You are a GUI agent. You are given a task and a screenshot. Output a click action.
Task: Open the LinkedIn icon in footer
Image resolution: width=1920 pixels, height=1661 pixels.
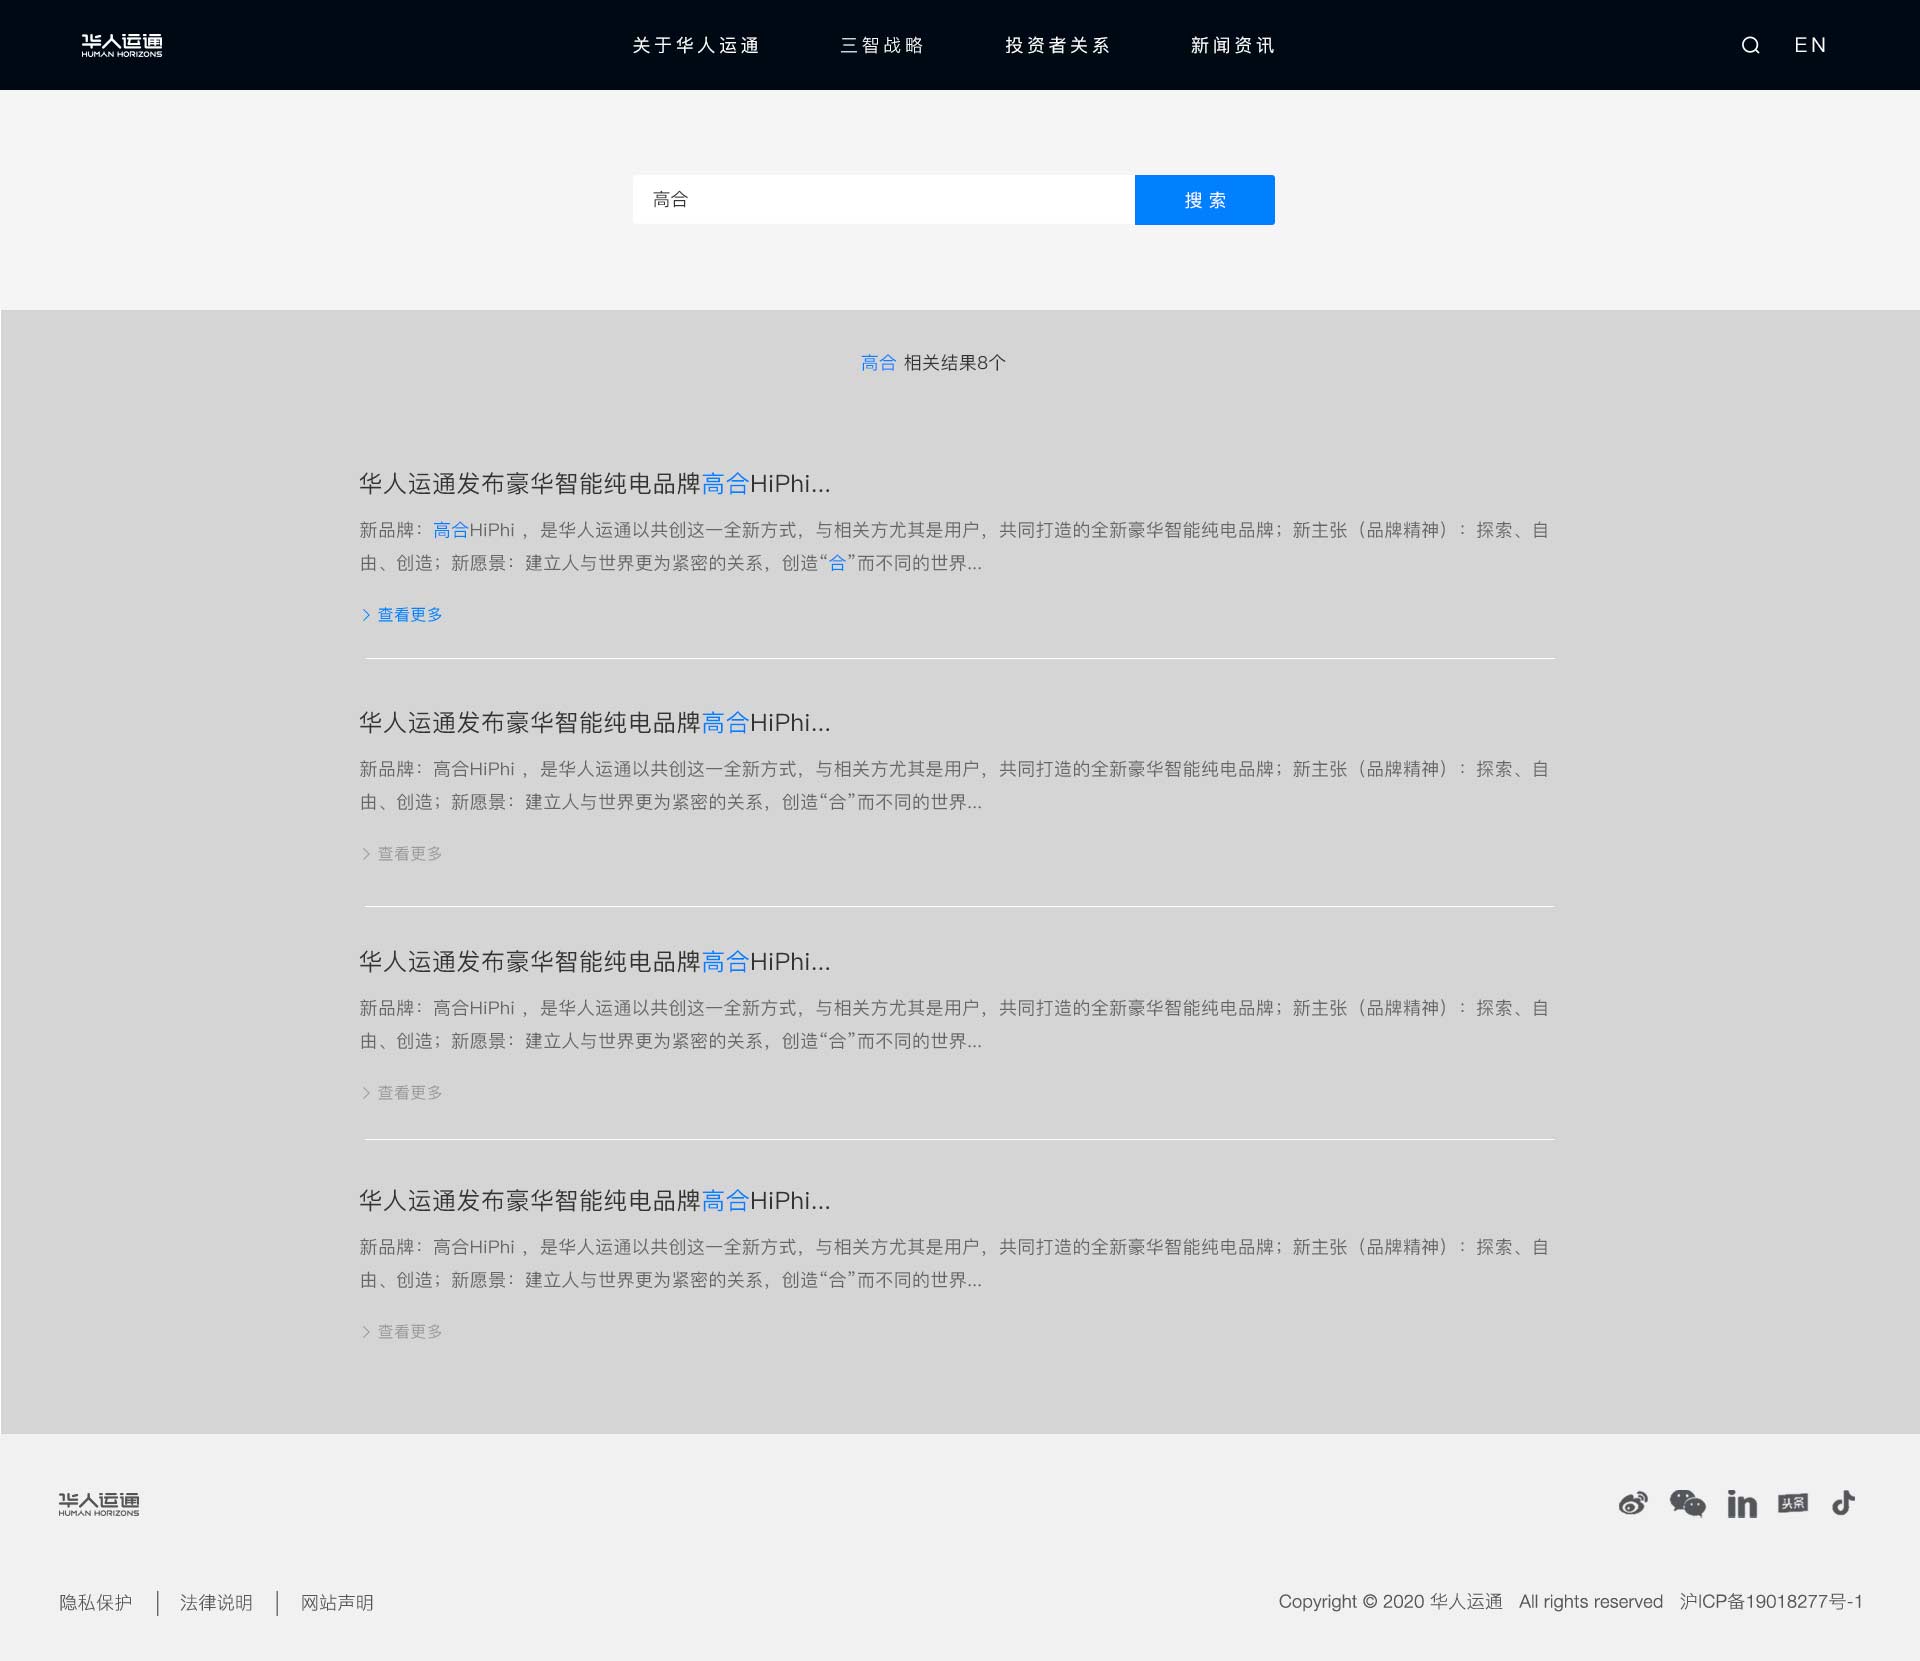click(1741, 1504)
